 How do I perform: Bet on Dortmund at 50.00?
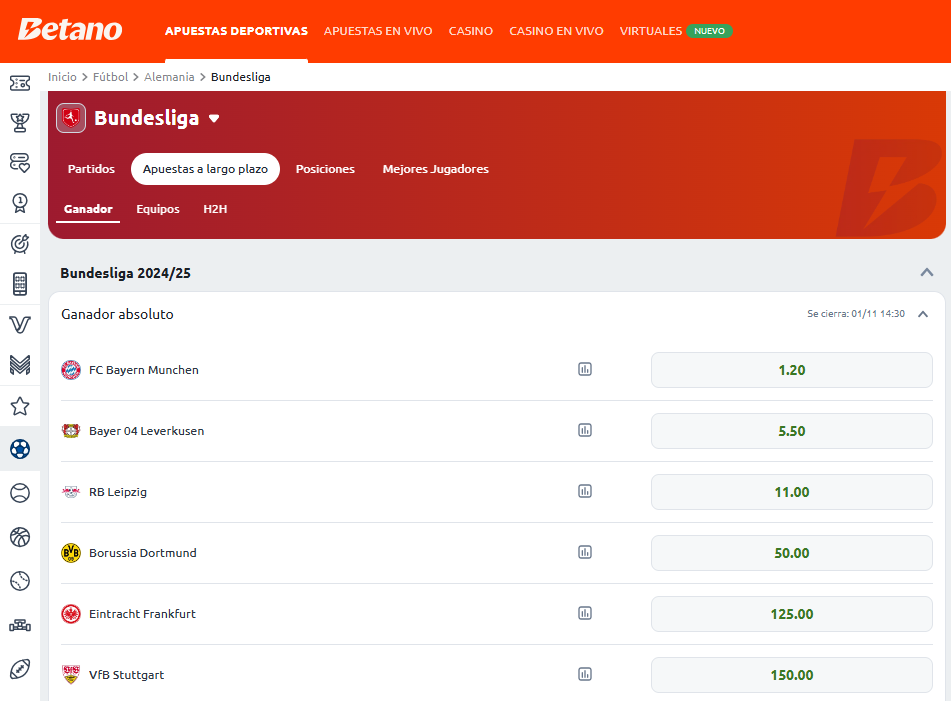click(x=791, y=553)
